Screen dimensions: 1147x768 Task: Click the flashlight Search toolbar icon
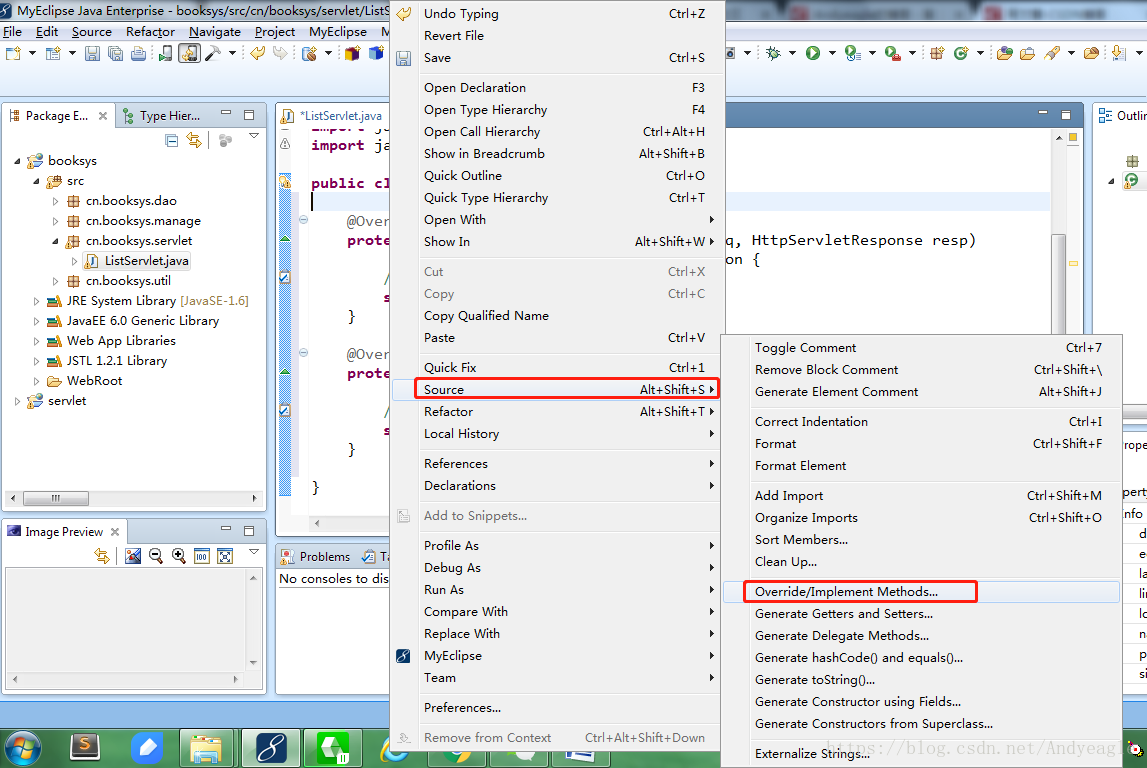pos(1052,53)
